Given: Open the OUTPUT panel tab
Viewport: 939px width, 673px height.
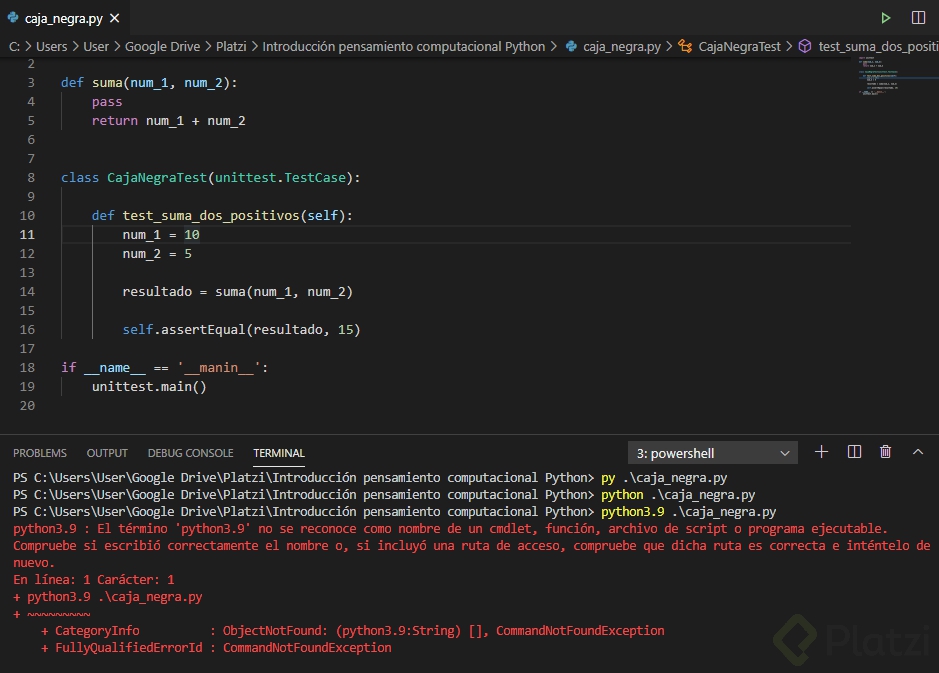Looking at the screenshot, I should pyautogui.click(x=107, y=453).
